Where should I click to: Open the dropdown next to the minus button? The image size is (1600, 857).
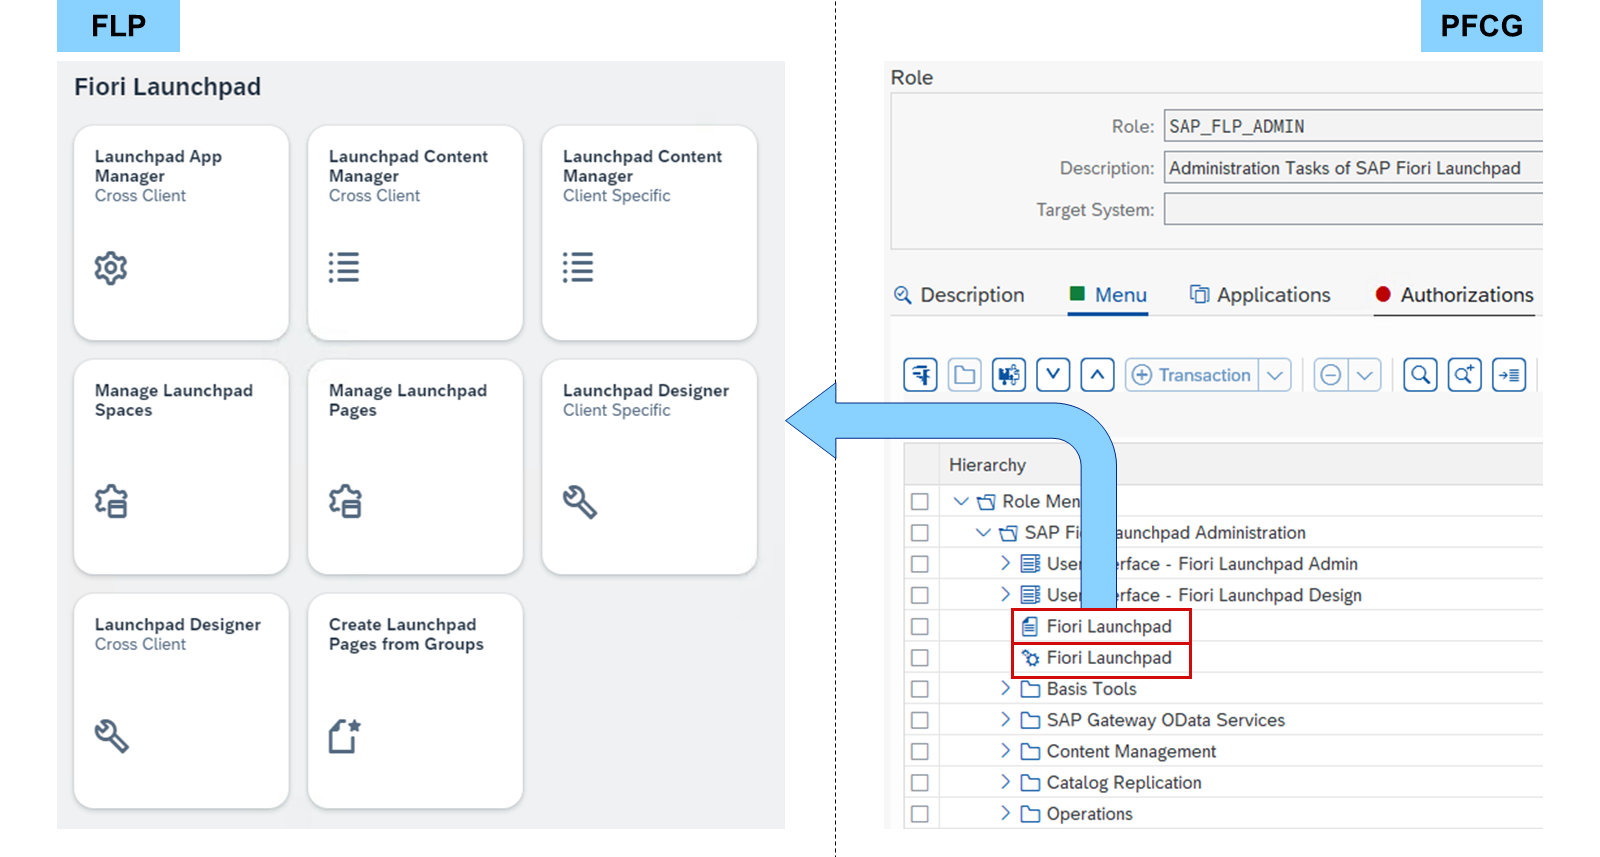pos(1365,375)
